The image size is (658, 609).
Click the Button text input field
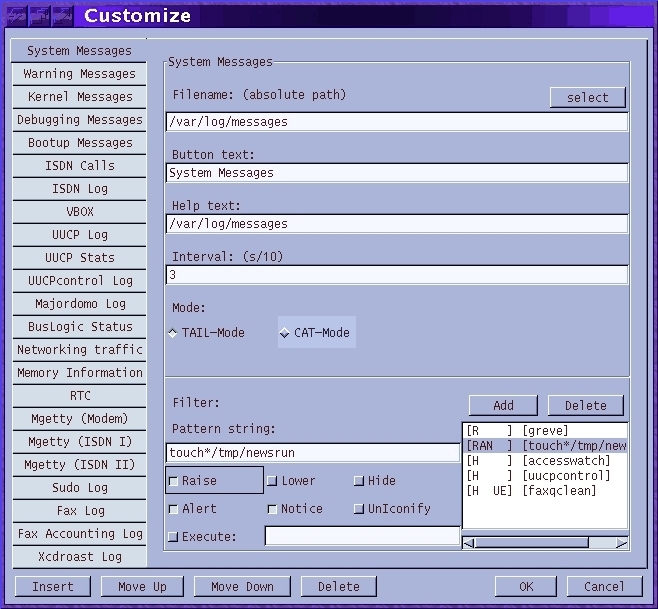coord(397,173)
